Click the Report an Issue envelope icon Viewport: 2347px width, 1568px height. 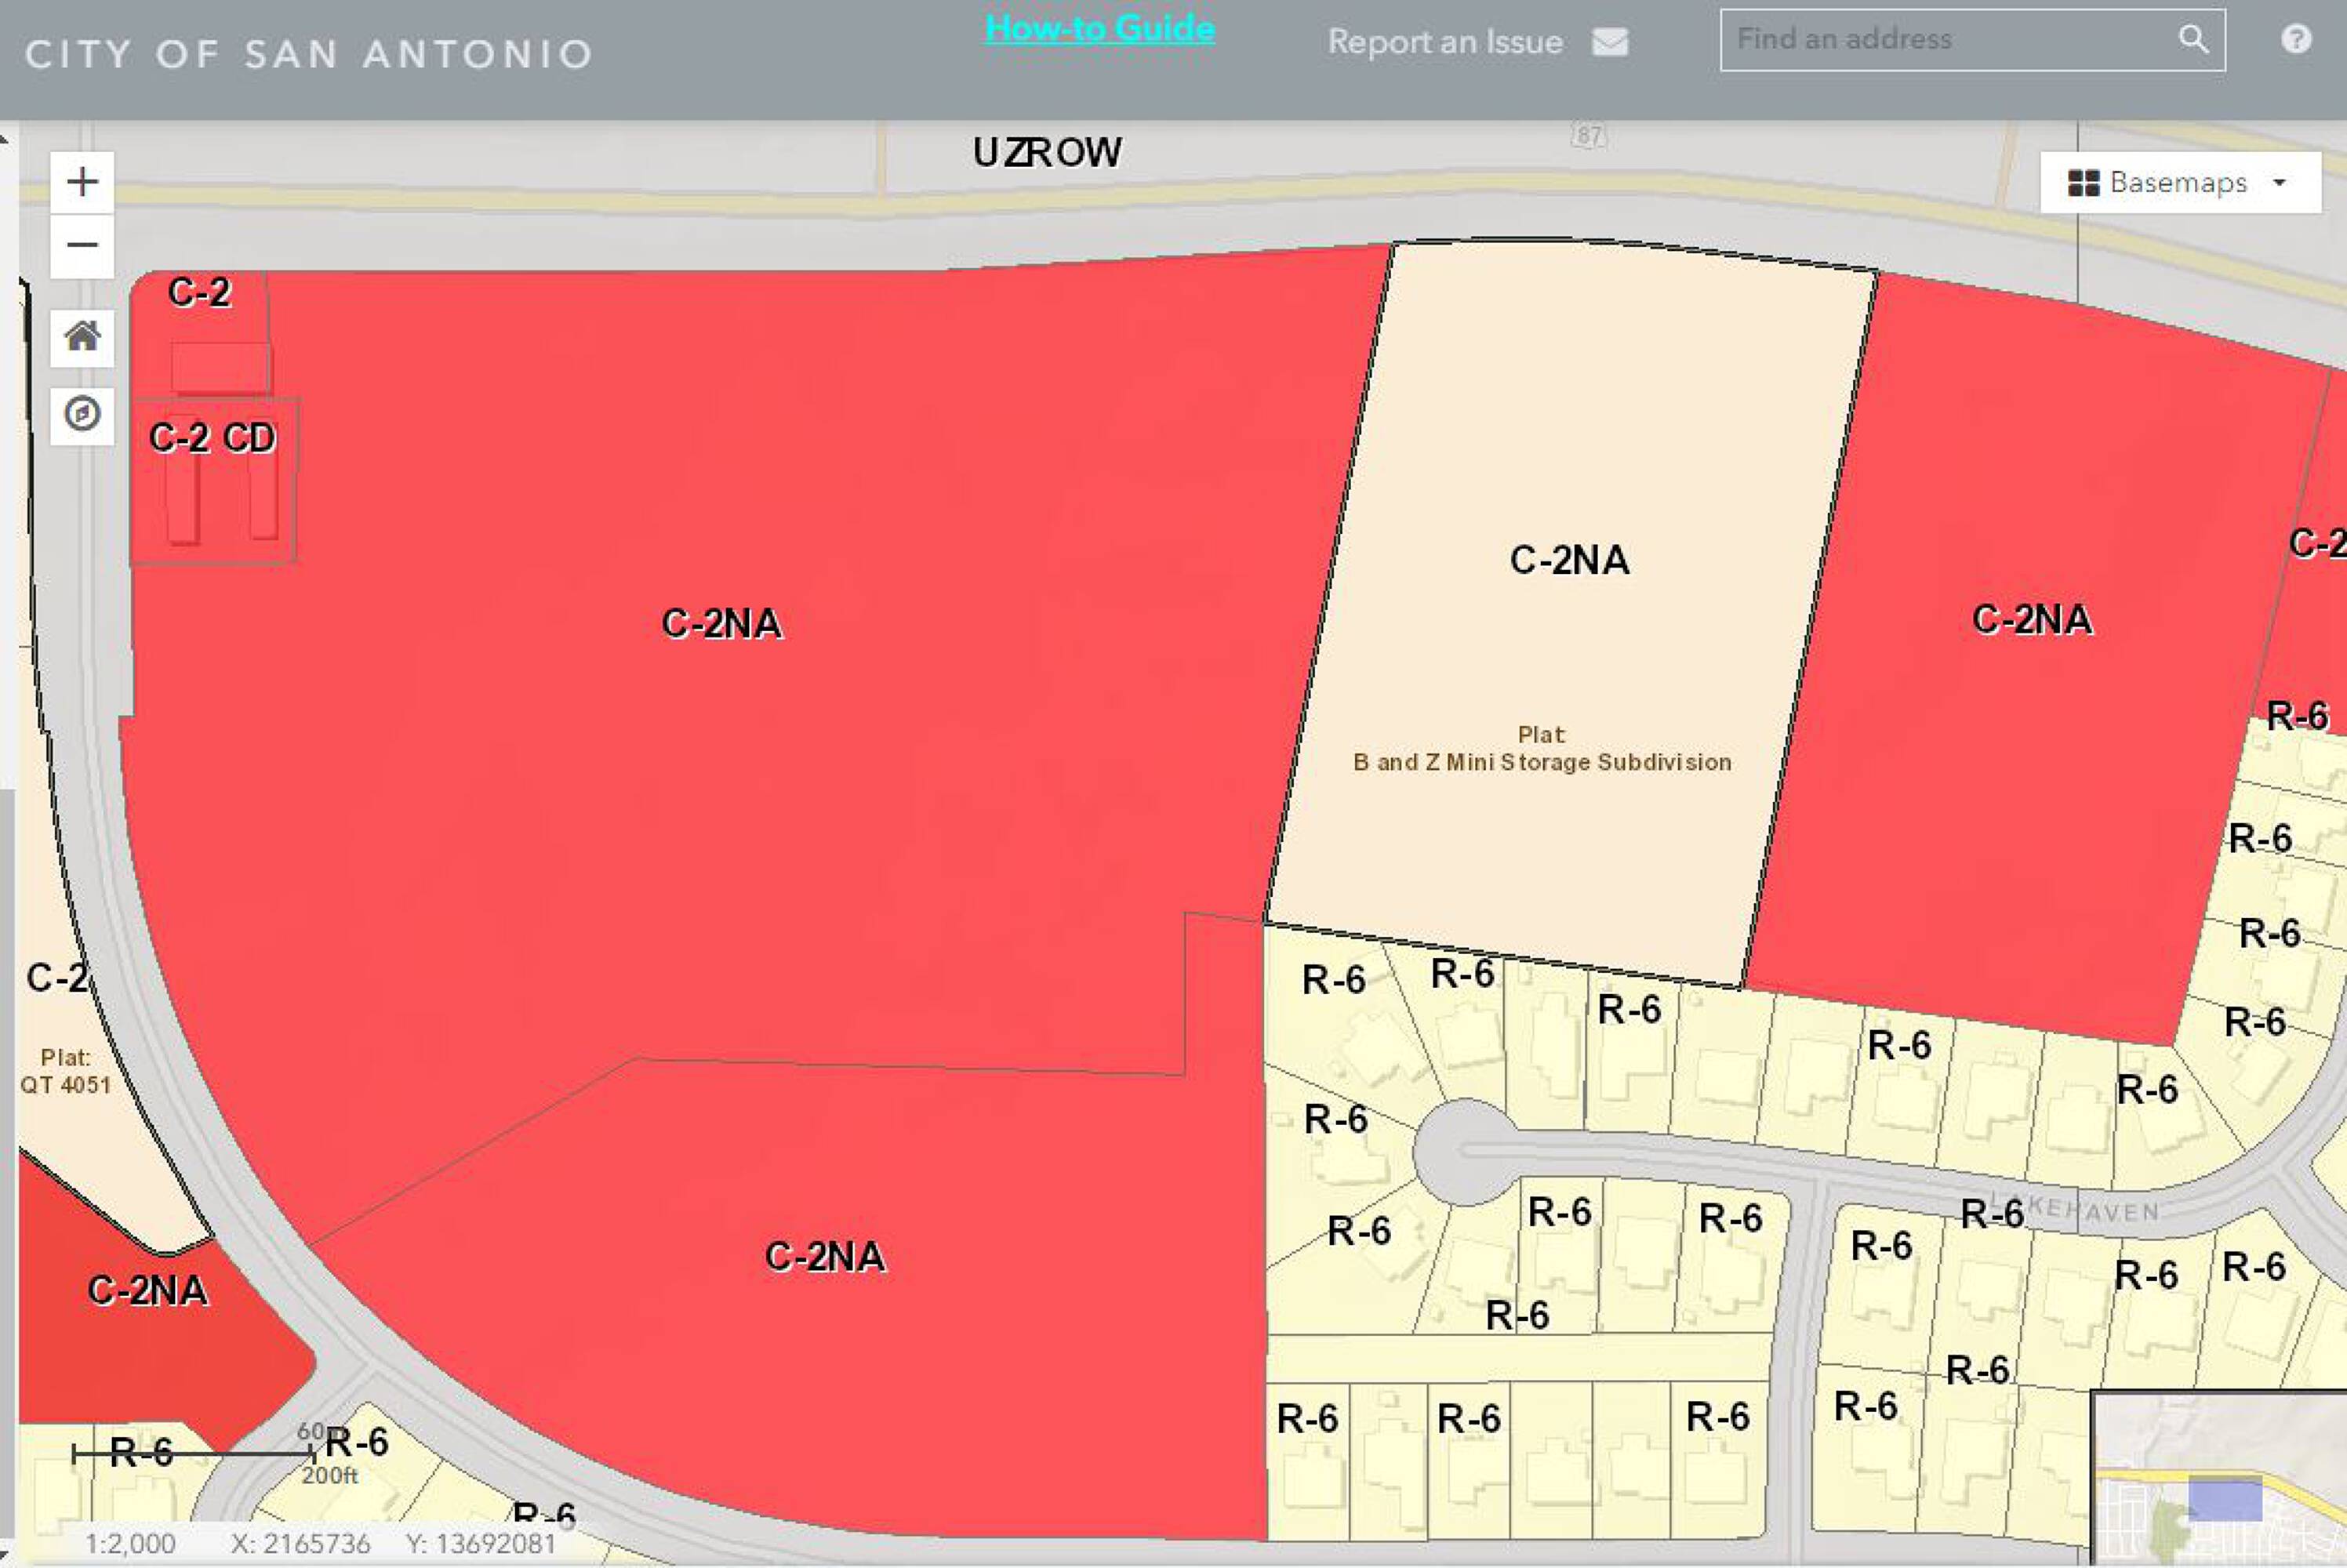point(1609,42)
